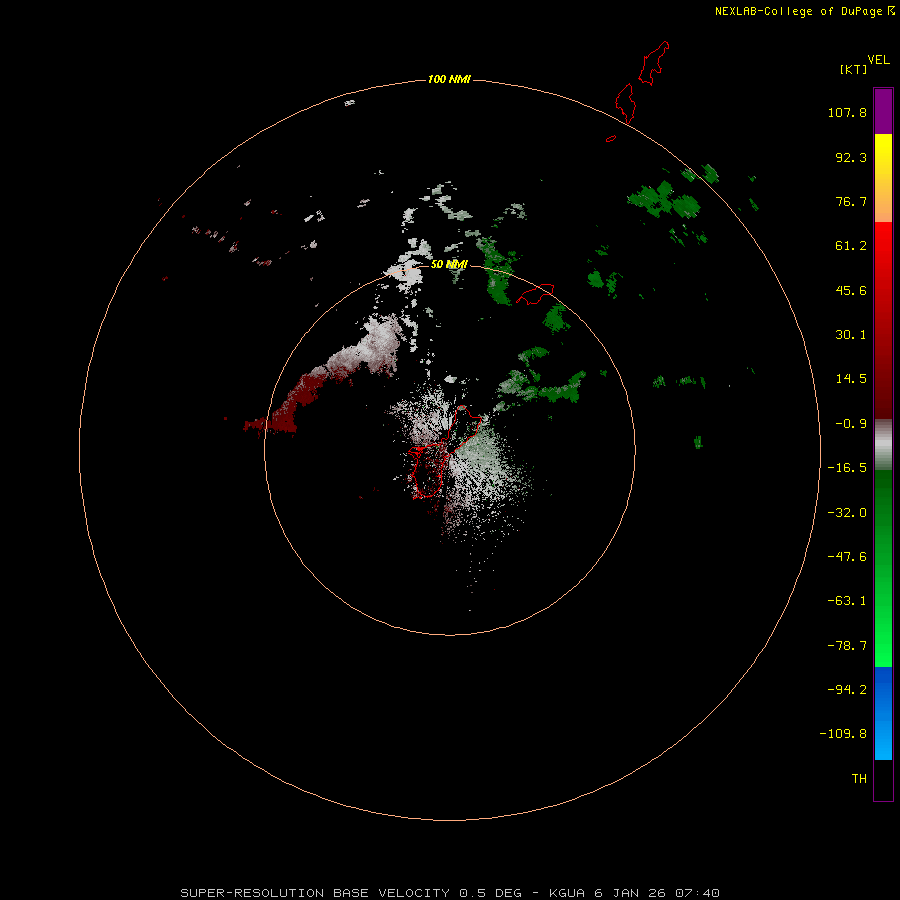Click the TH threshold label
900x900 pixels.
click(x=859, y=778)
